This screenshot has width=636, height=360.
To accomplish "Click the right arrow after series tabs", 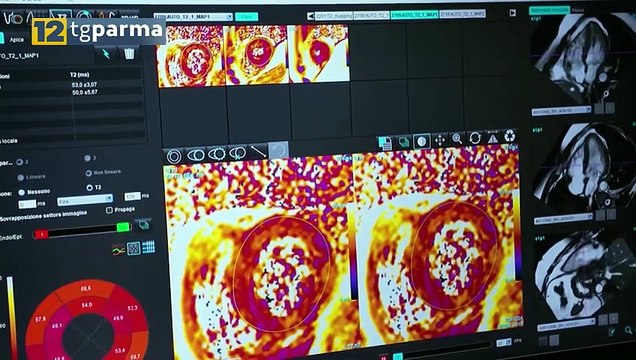I will [513, 13].
